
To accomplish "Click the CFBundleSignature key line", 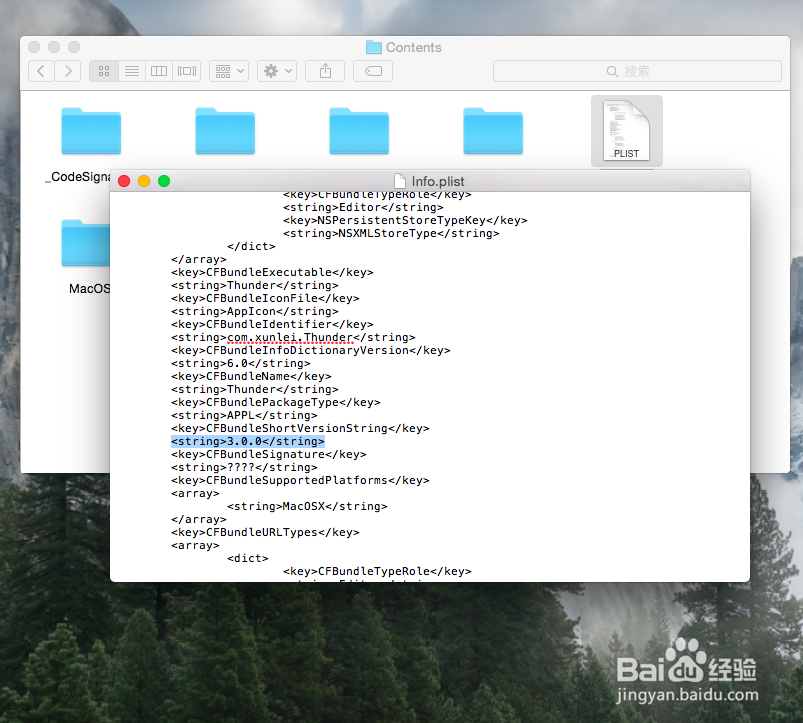I will tap(268, 454).
